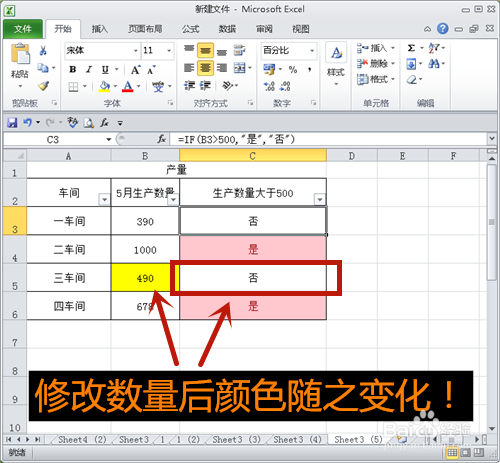Toggle underline formatting

[x=105, y=70]
